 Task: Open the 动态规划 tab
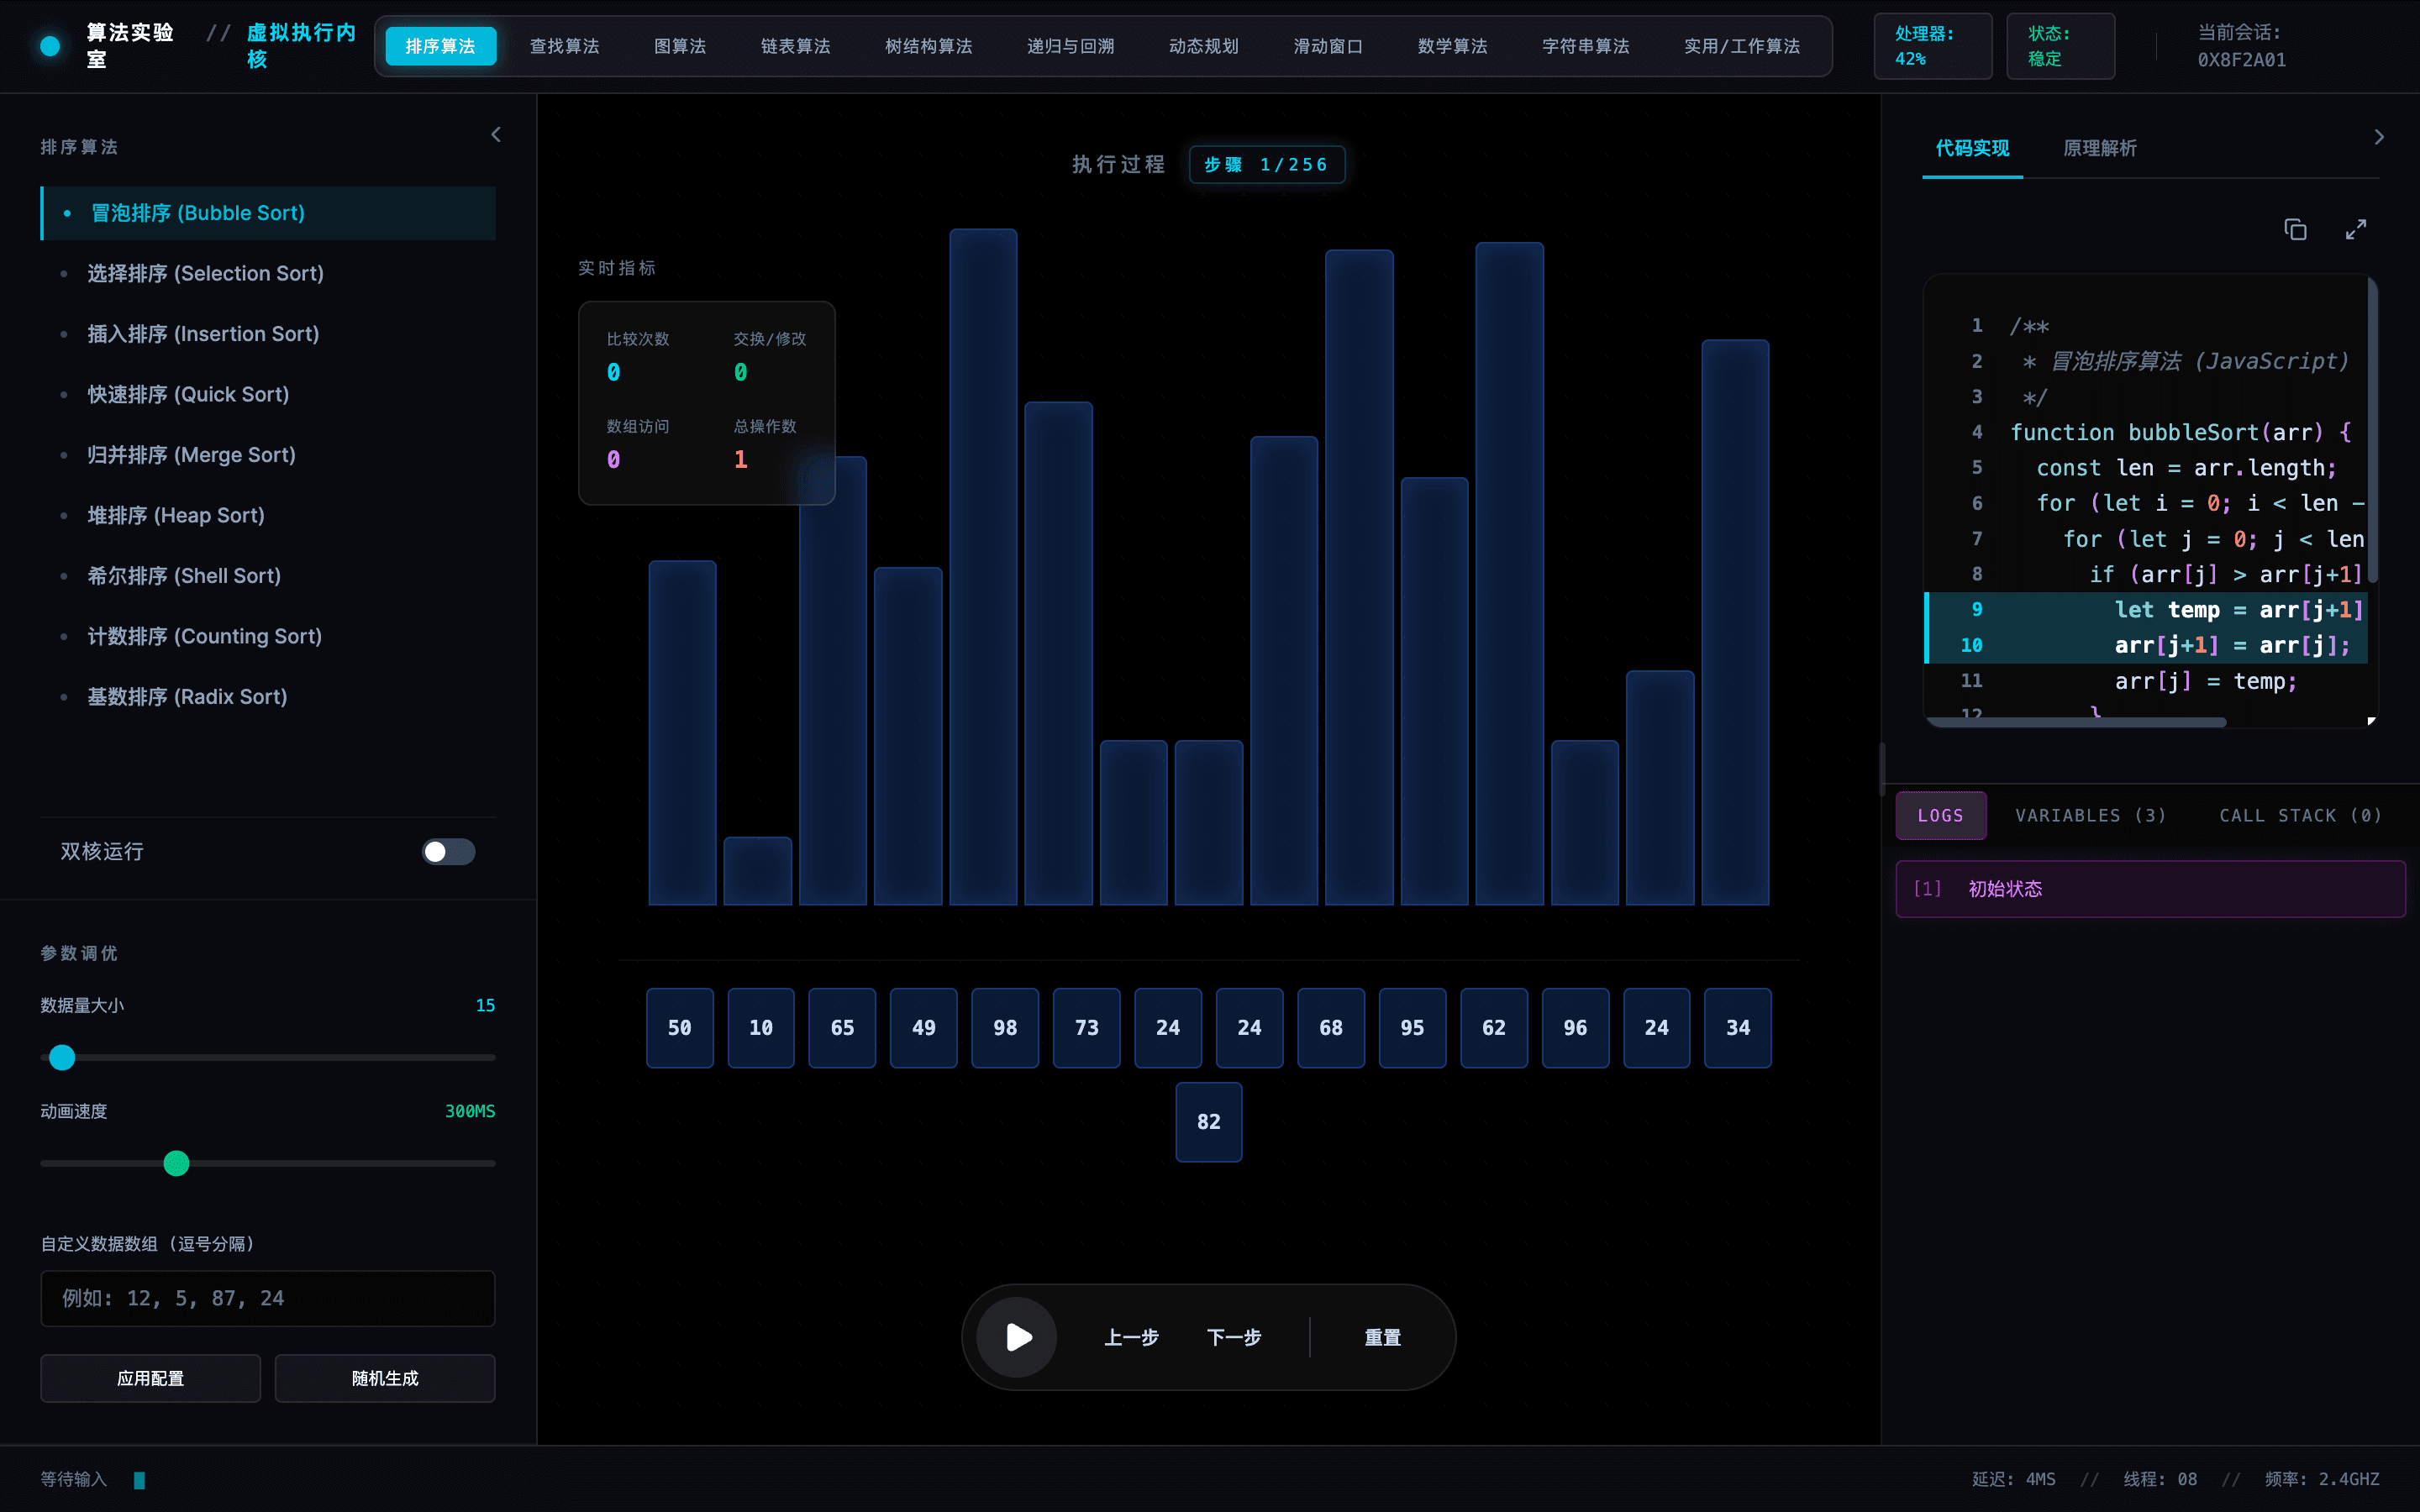1203,46
